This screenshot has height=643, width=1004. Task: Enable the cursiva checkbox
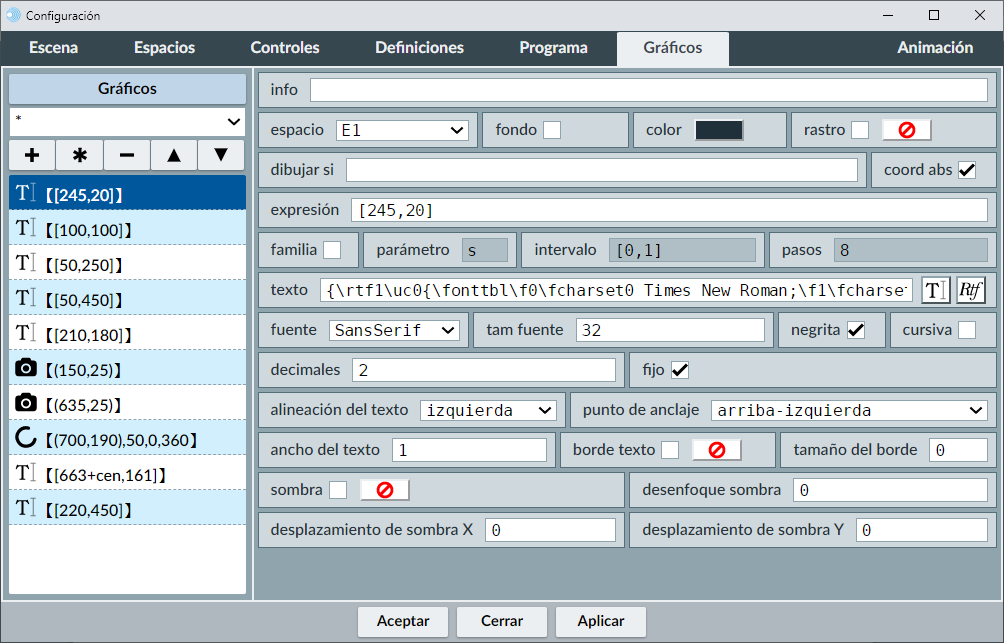click(x=967, y=330)
